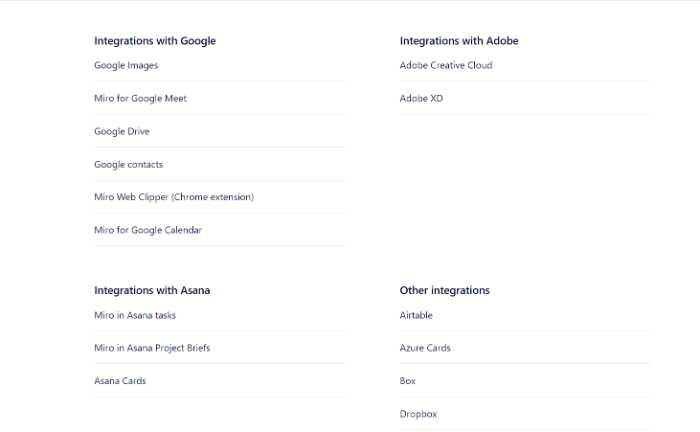Open the Asana Cards link
Viewport: 700px width, 432px height.
120,382
